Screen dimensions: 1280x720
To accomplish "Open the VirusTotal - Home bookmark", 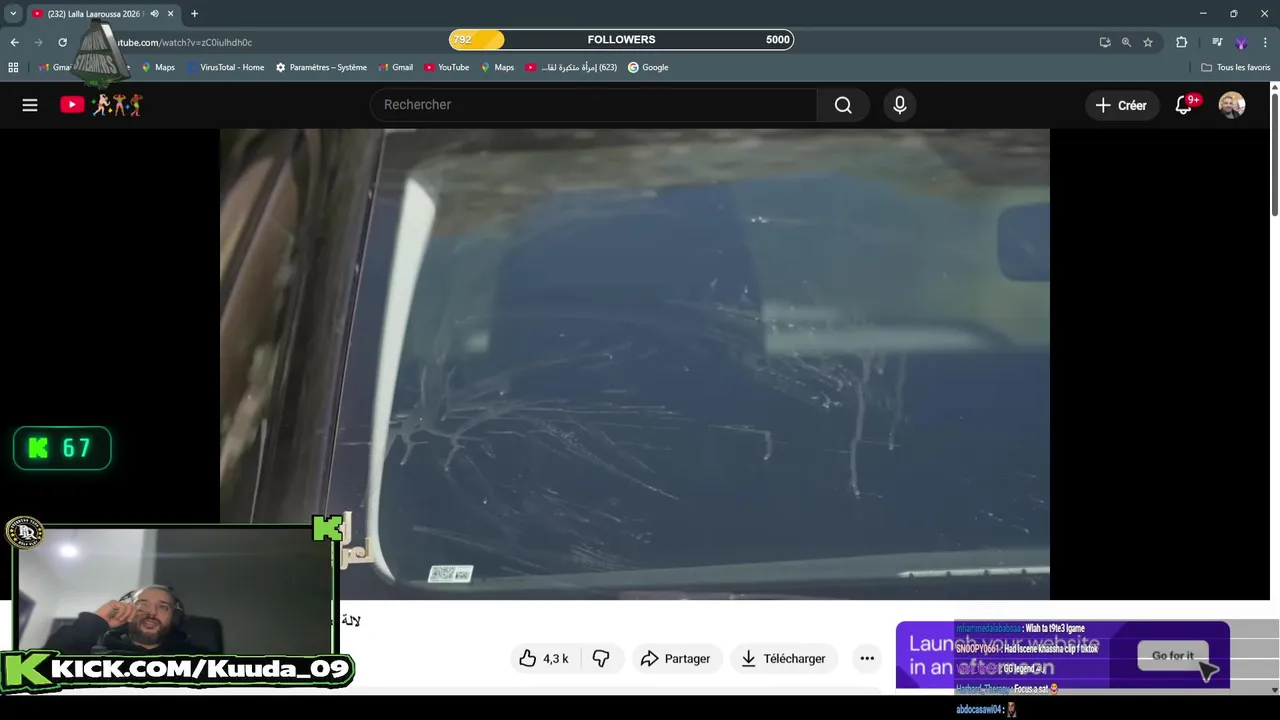I will click(x=225, y=67).
